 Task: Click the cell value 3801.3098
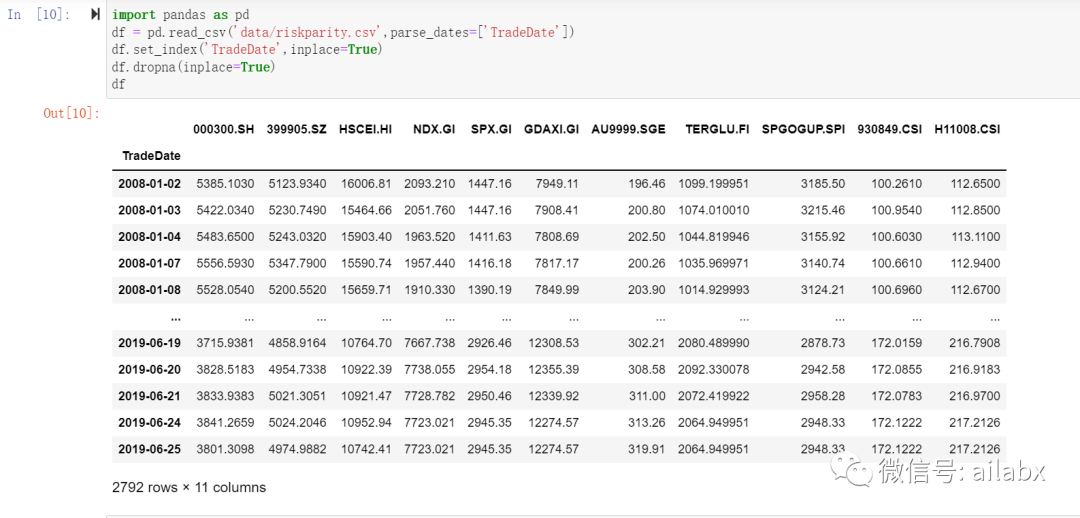click(225, 448)
